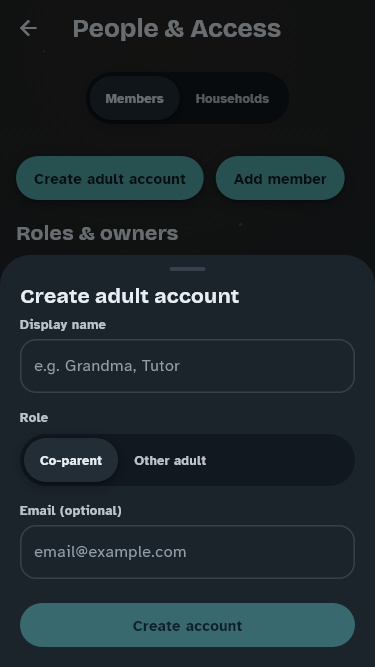This screenshot has width=375, height=667.
Task: Go back using the arrow icon
Action: [x=28, y=29]
